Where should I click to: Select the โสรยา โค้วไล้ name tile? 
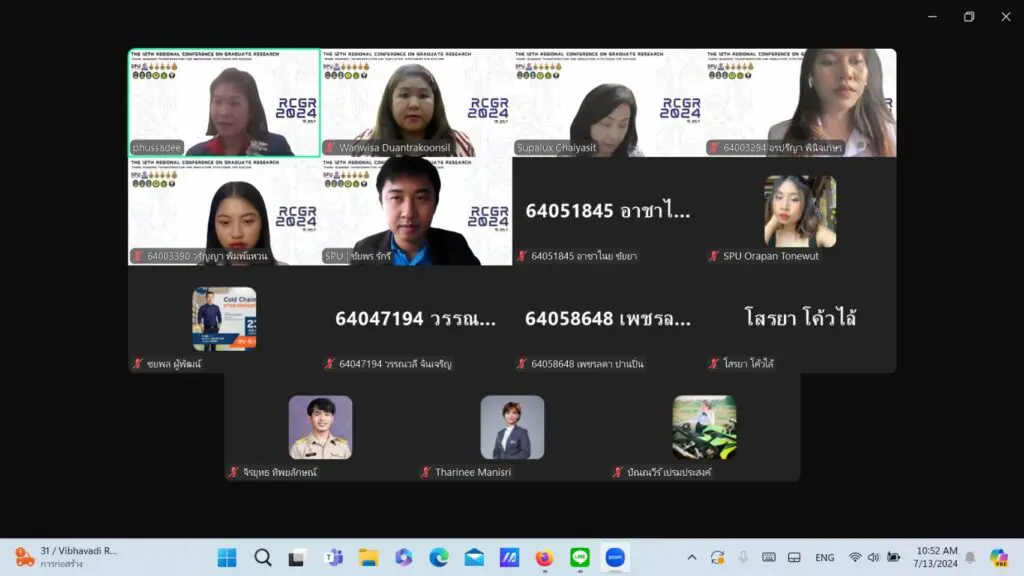[x=800, y=318]
